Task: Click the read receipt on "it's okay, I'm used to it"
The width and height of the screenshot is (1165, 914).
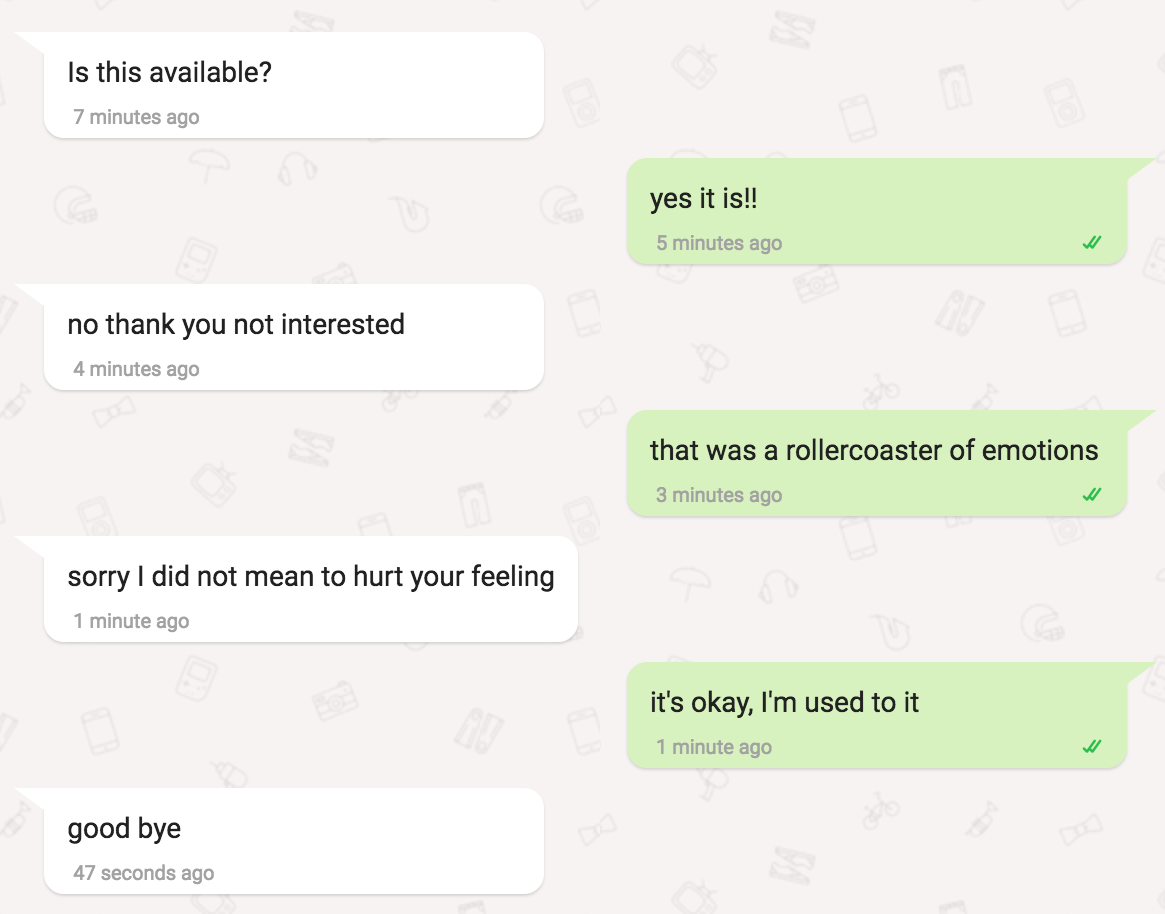Action: tap(1092, 746)
